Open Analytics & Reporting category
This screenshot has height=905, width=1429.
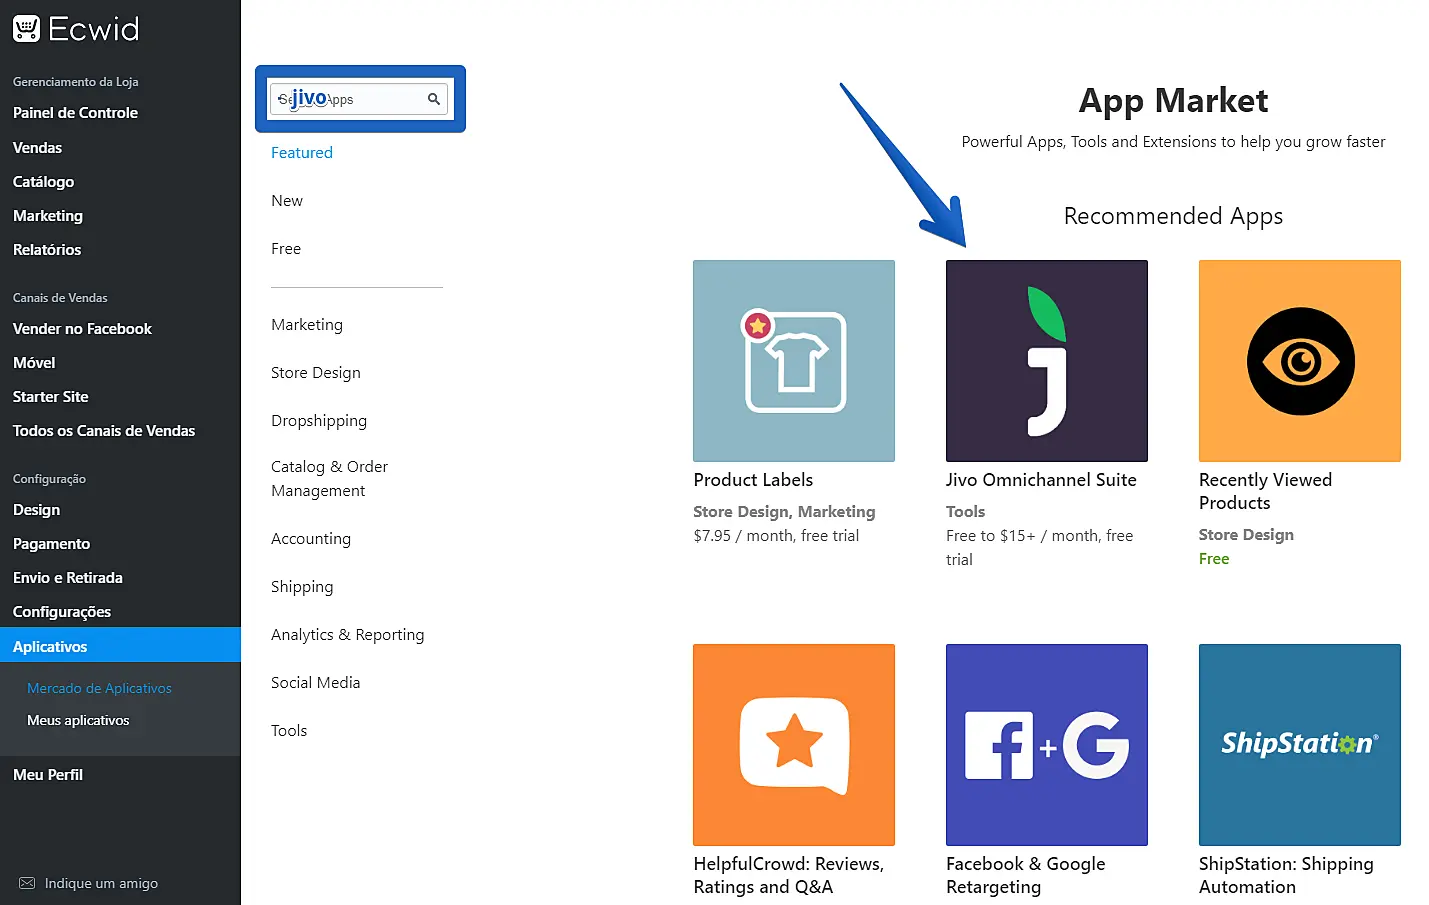(348, 635)
